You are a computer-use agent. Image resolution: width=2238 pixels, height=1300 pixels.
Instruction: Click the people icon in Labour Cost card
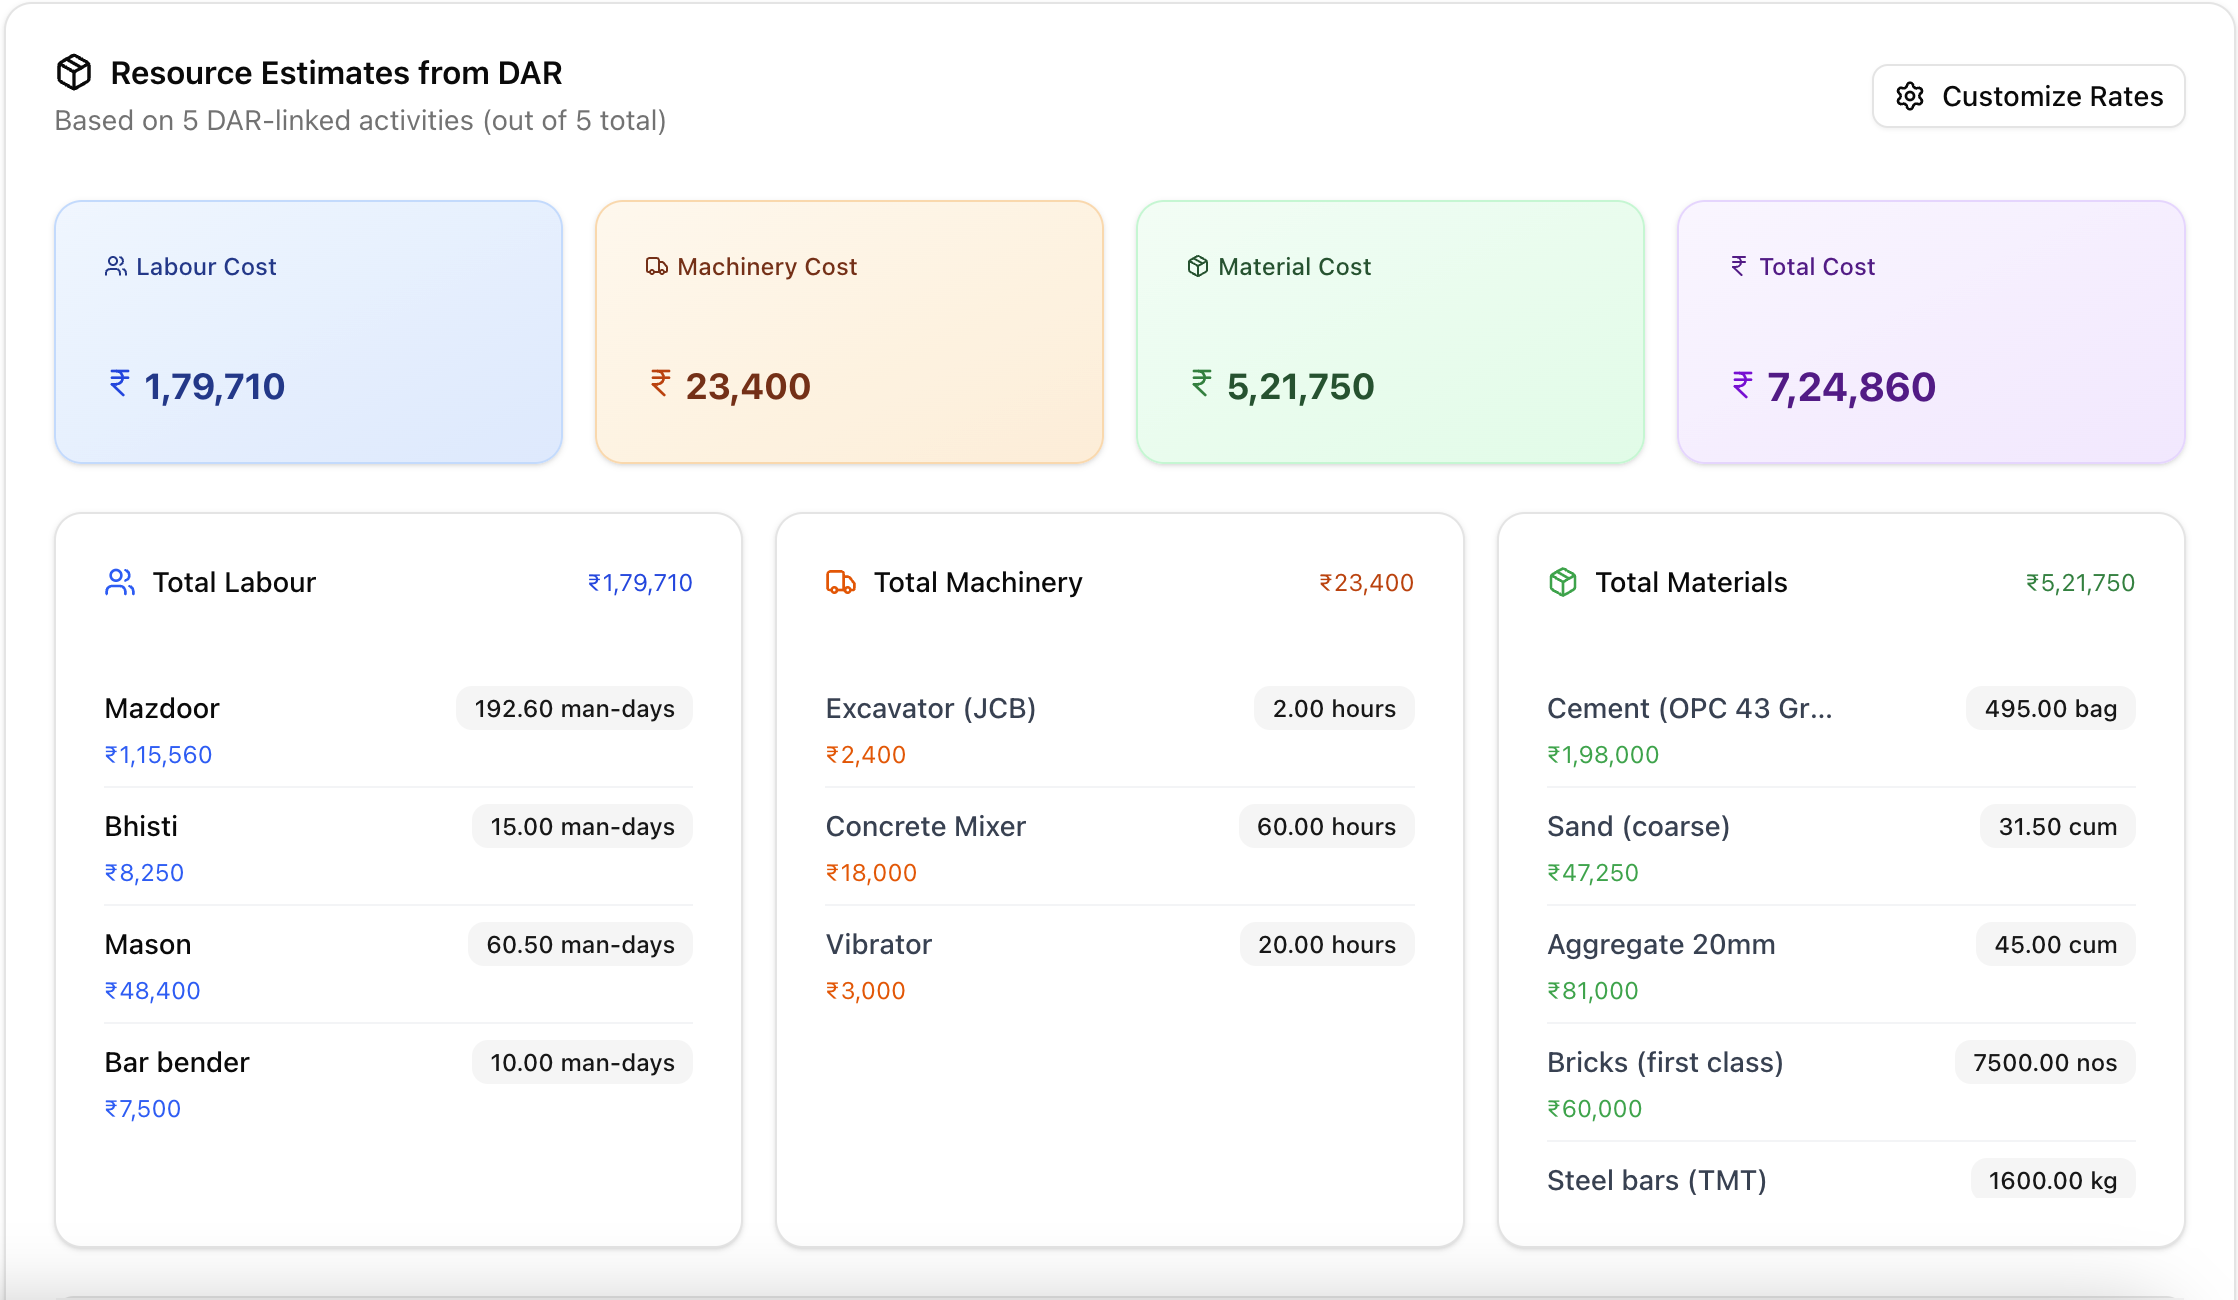coord(115,266)
